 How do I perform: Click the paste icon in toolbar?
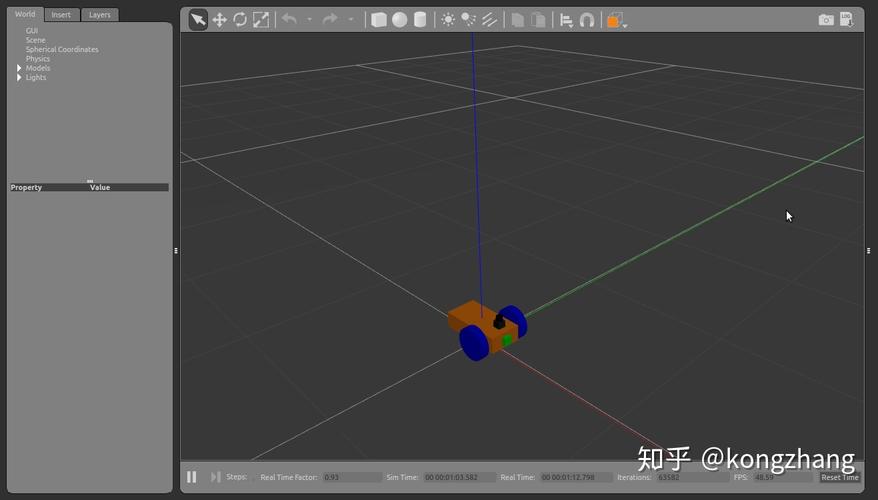coord(538,20)
